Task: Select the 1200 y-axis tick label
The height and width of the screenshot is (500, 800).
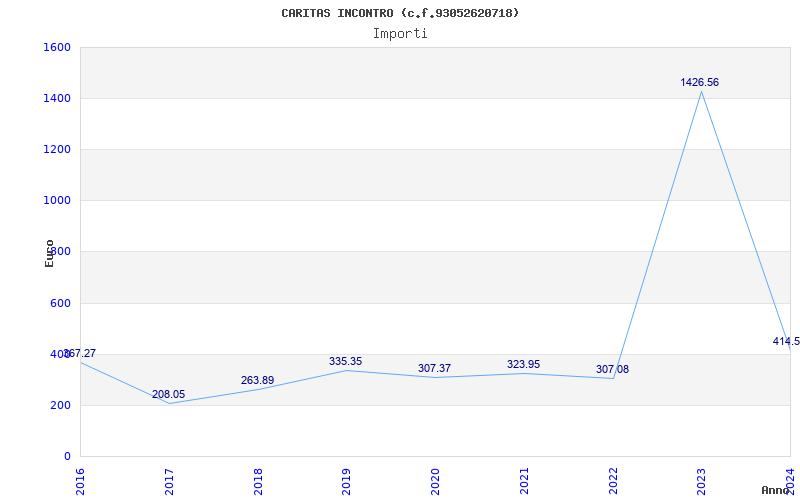Action: 57,149
